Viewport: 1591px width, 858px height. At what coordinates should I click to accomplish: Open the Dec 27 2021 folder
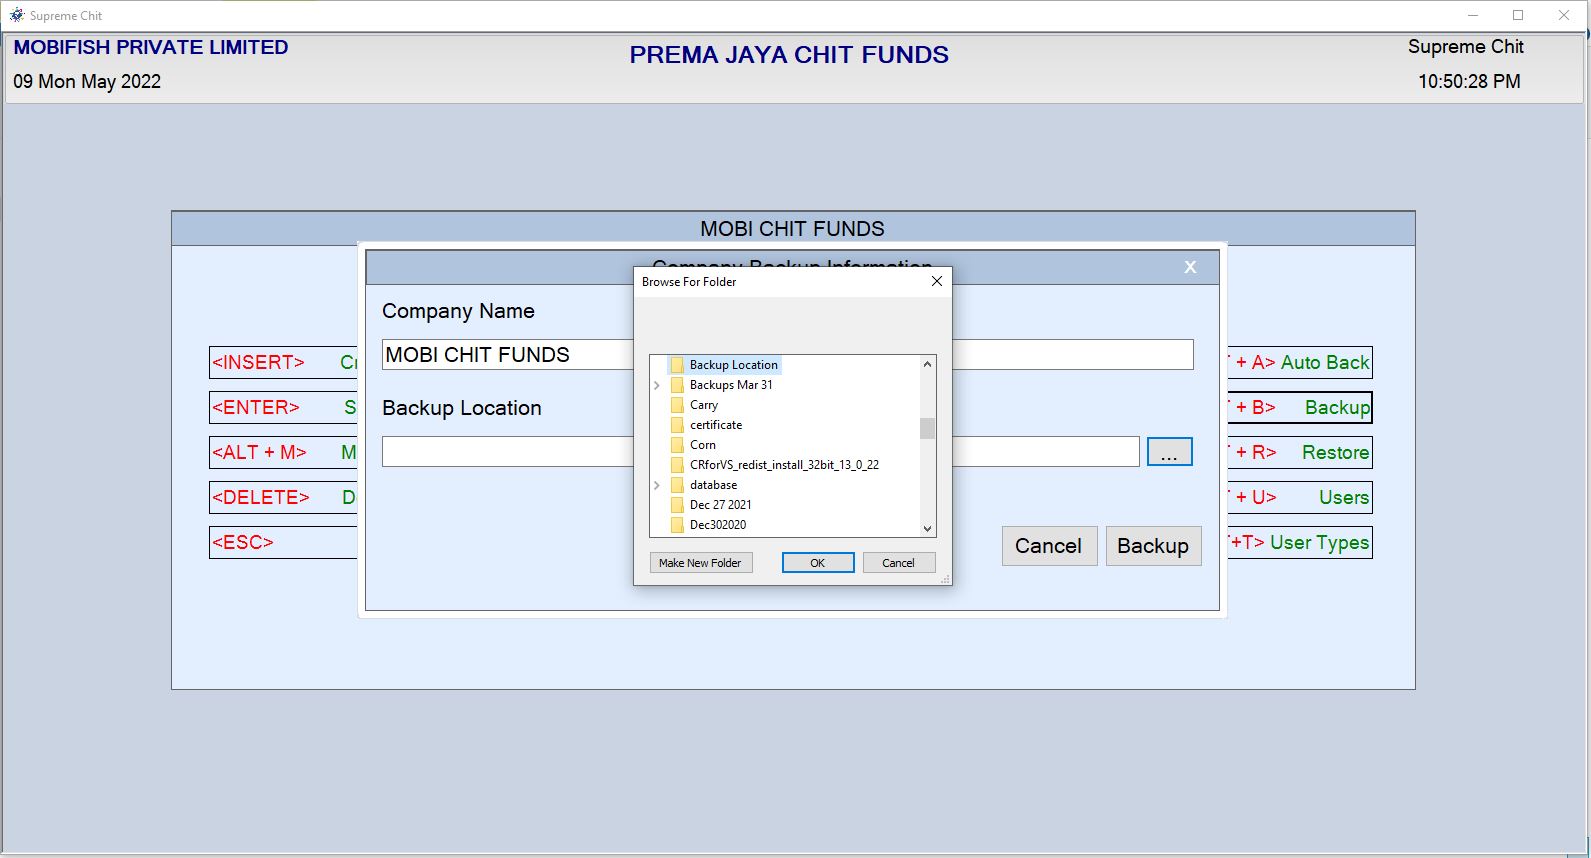pyautogui.click(x=721, y=505)
